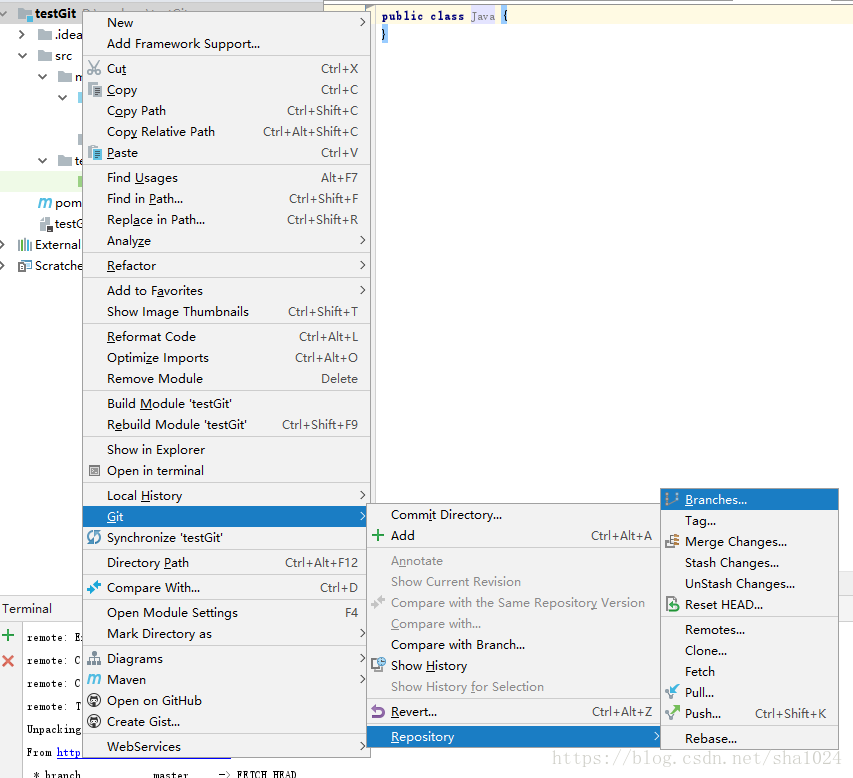Click the Terminal new session plus icon
This screenshot has width=853, height=778.
point(8,635)
